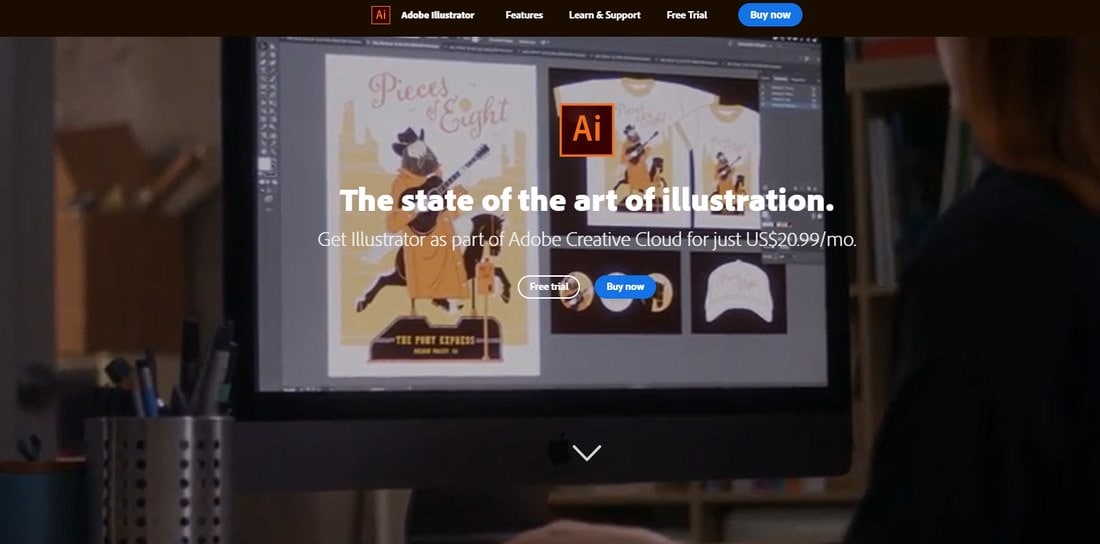Click the downward chevron arrow at the bottom of the page

[x=586, y=453]
